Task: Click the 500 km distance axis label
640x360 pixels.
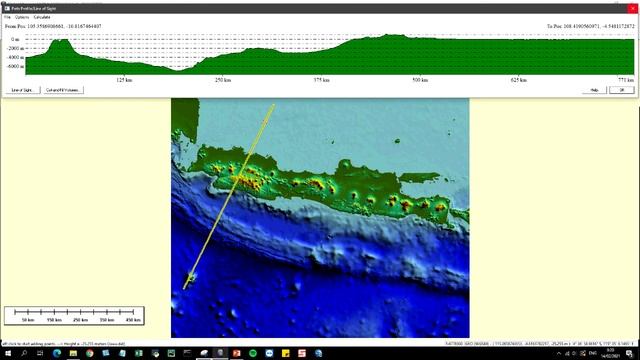Action: (x=420, y=80)
